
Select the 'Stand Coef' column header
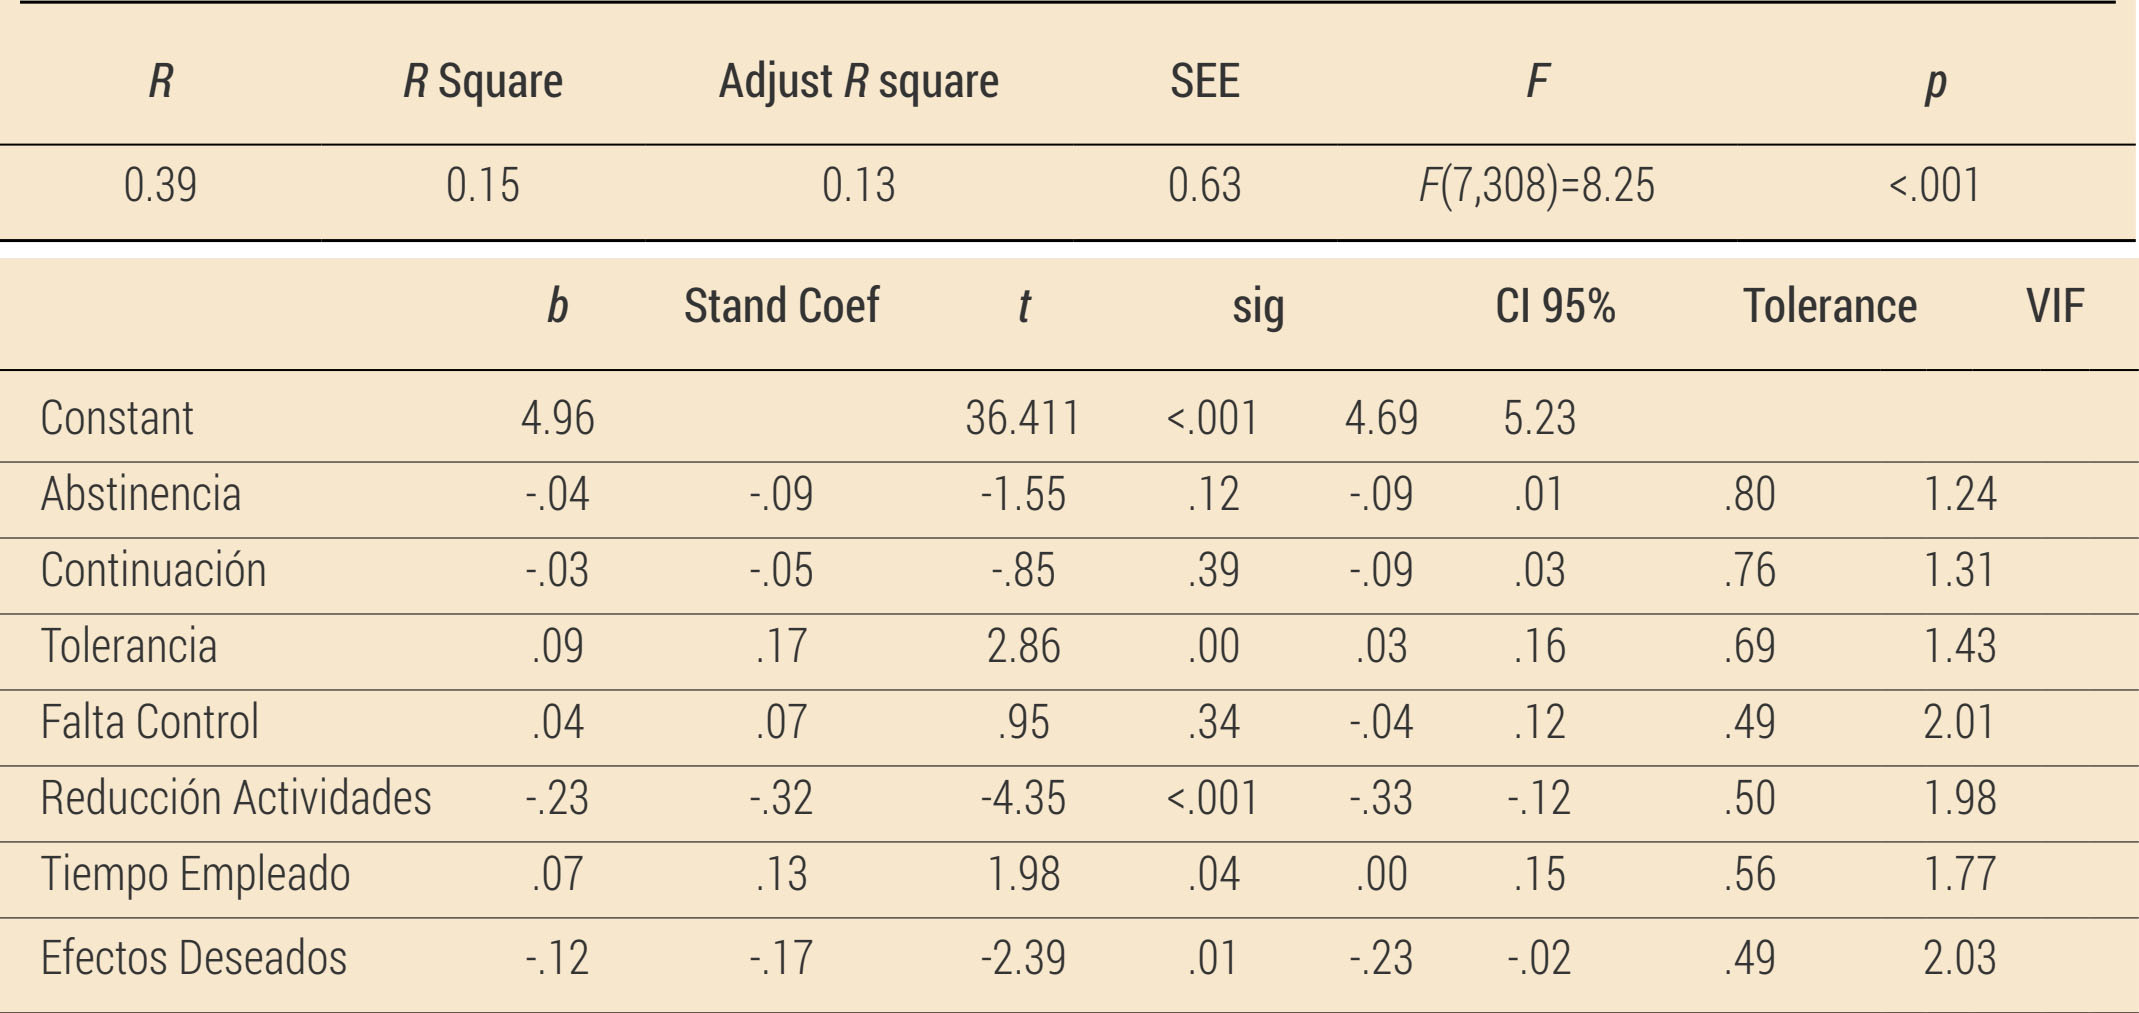click(x=781, y=306)
